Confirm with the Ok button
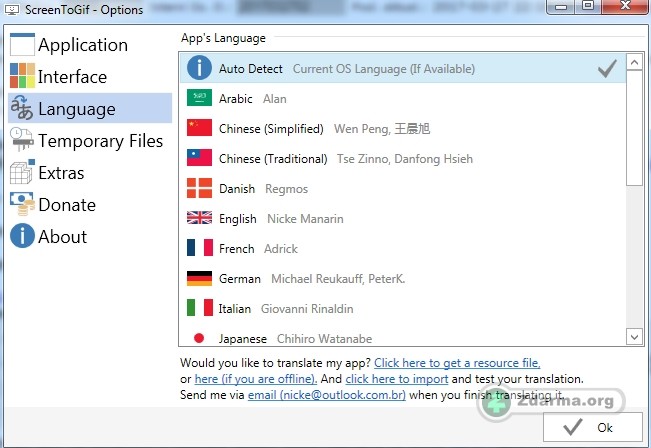 [592, 427]
